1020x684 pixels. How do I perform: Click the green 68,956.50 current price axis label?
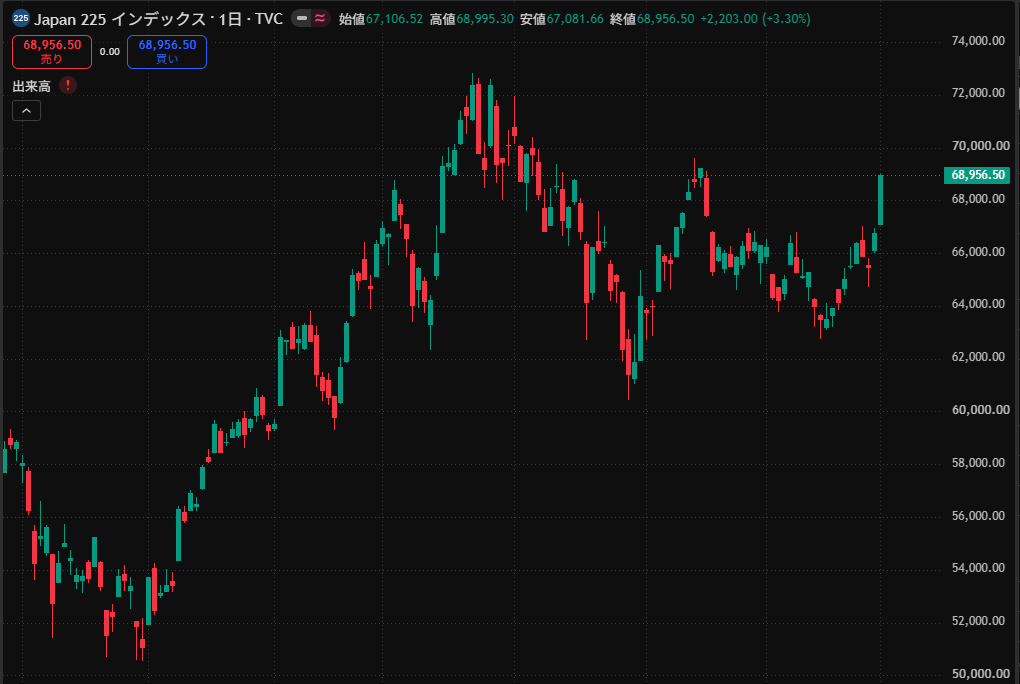click(x=977, y=174)
